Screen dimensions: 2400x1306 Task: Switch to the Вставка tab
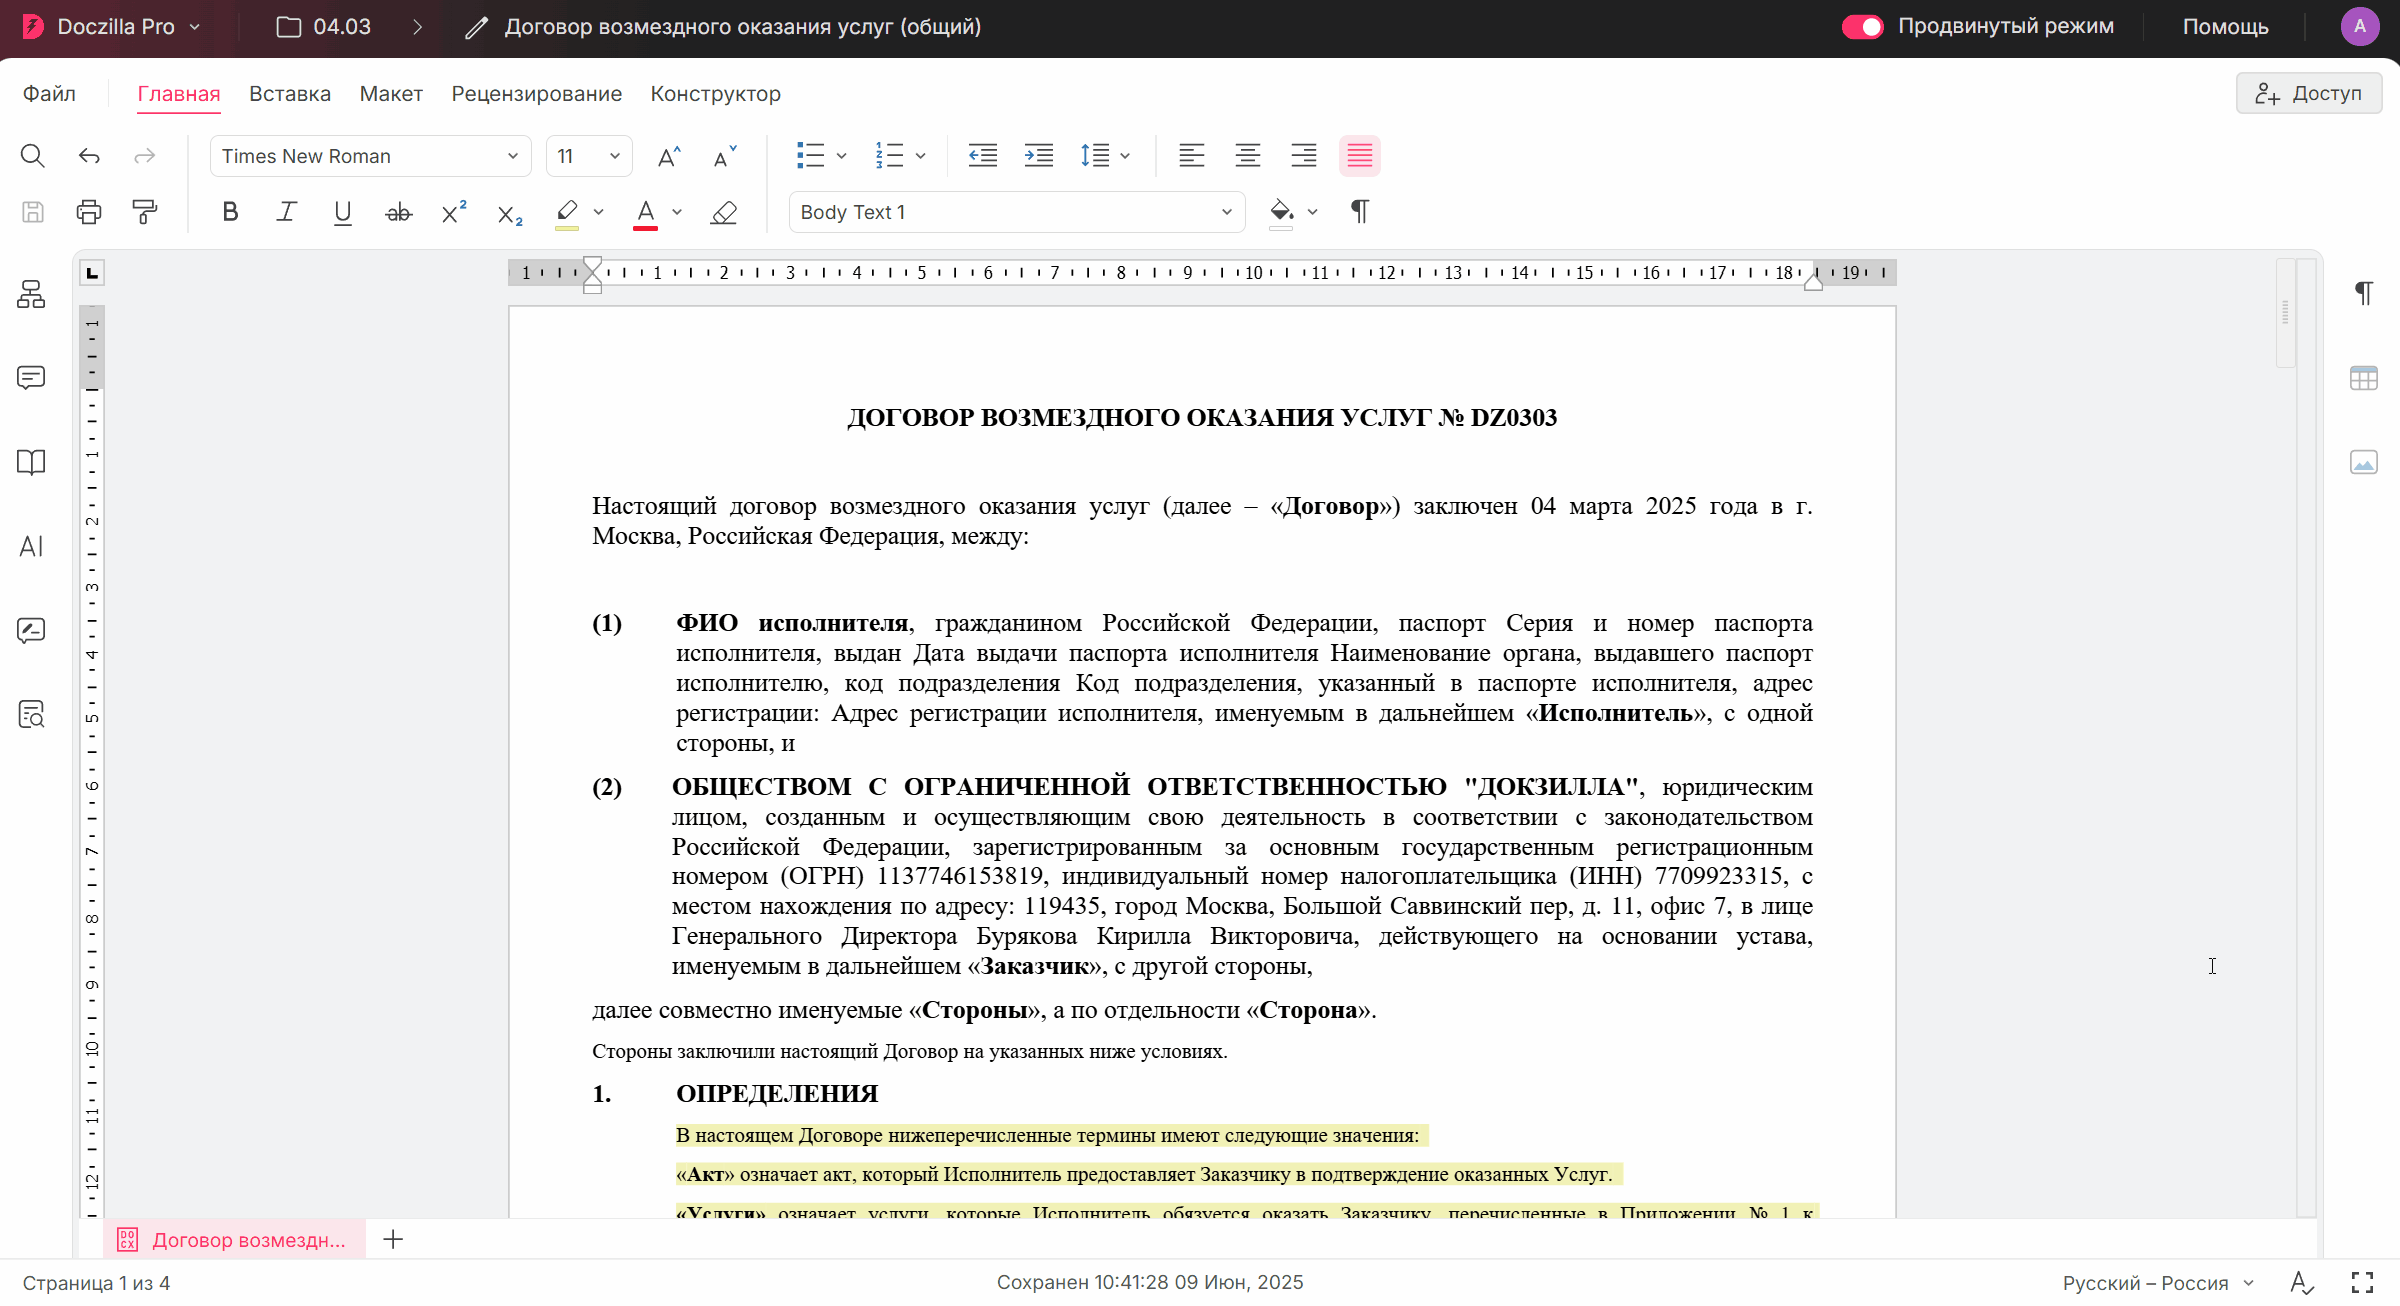pos(290,94)
